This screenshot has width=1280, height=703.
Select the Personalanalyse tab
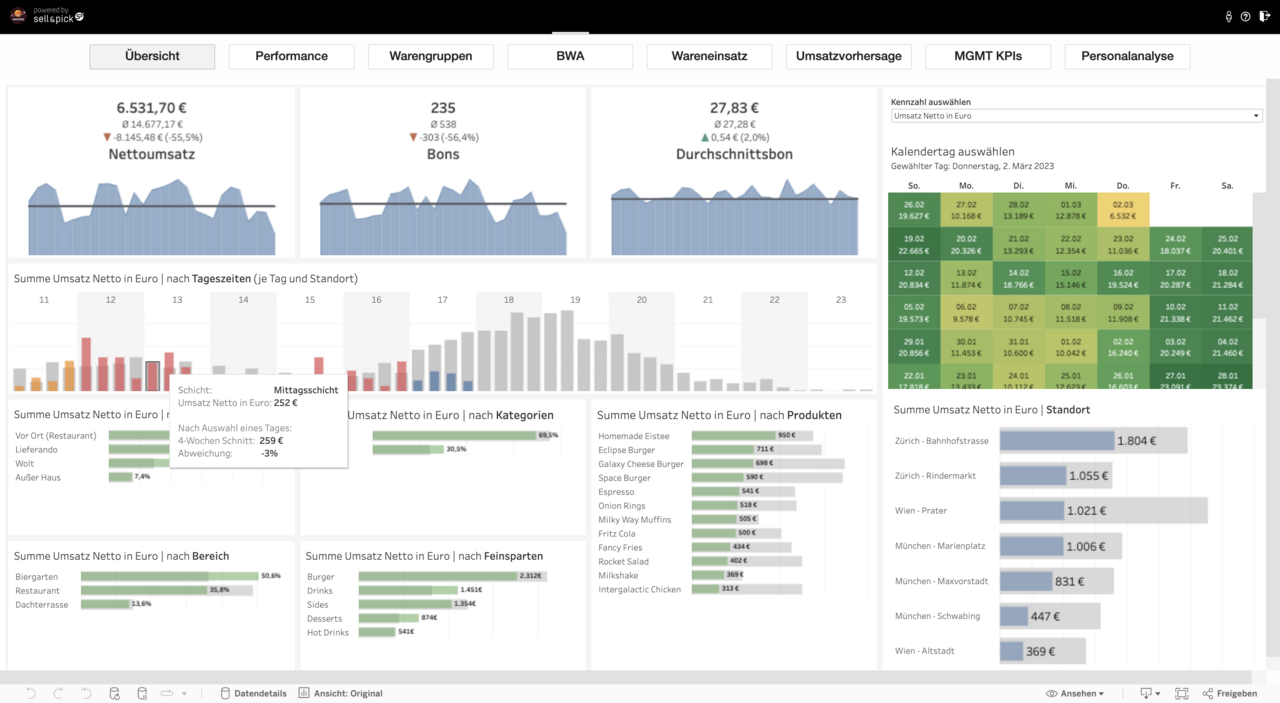click(1127, 57)
